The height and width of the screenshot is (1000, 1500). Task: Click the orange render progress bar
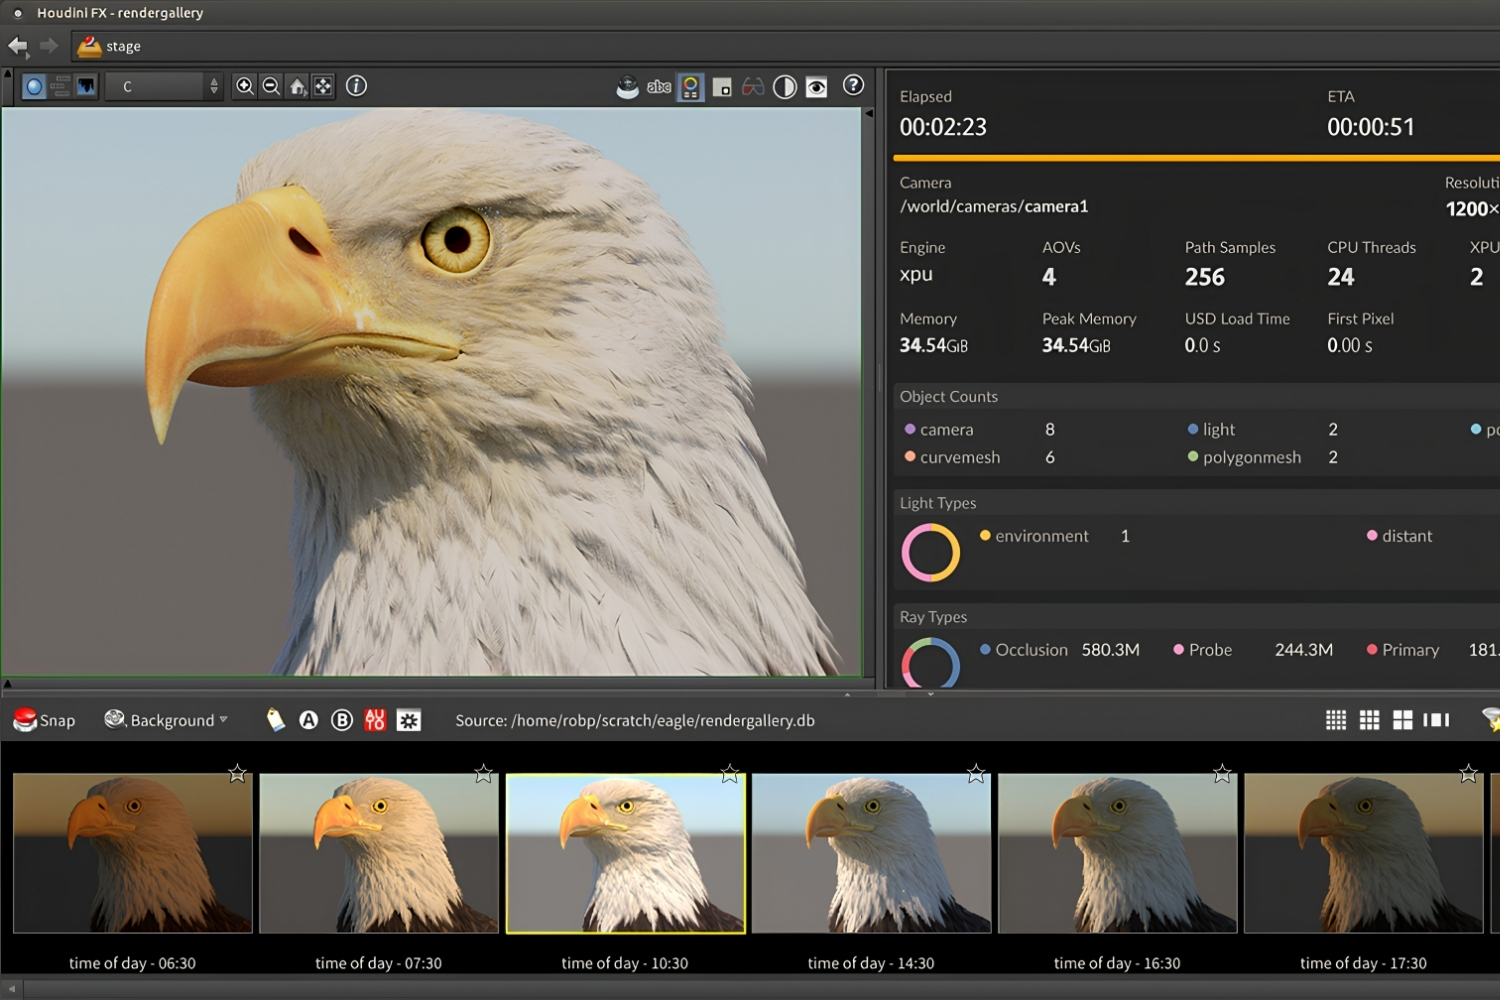coord(1196,158)
